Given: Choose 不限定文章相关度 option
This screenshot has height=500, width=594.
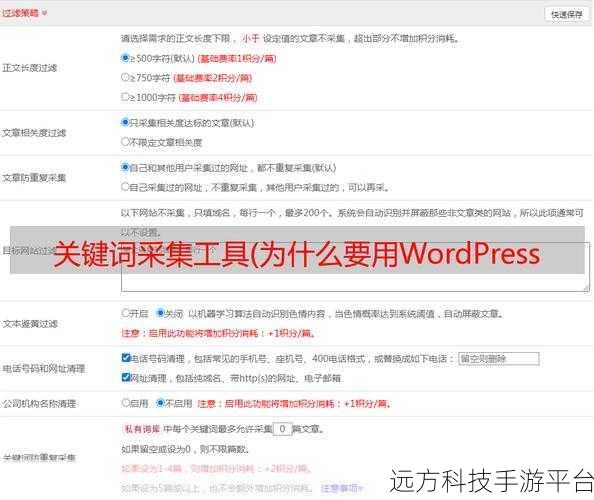Looking at the screenshot, I should pos(125,142).
